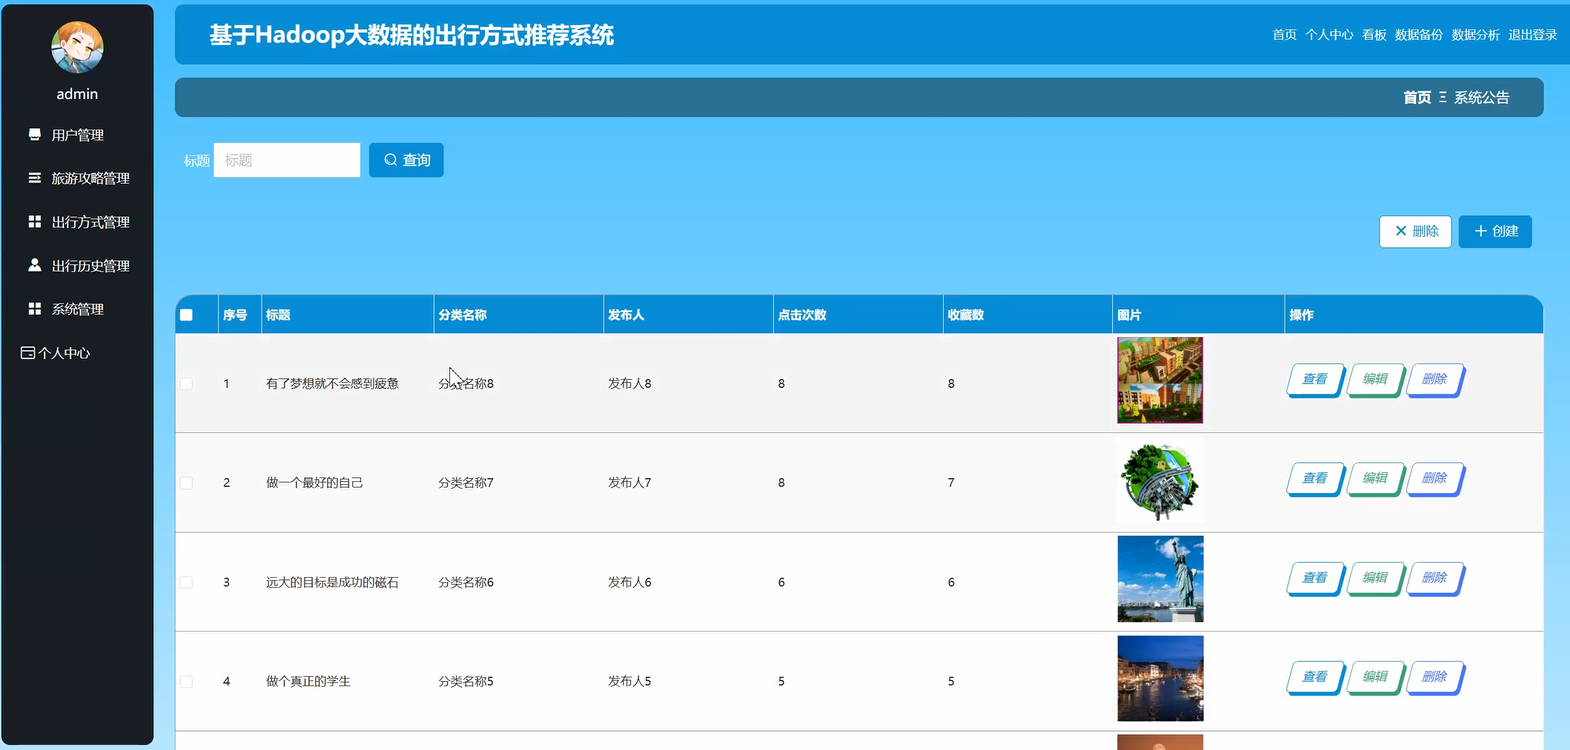Viewport: 1570px width, 750px height.
Task: Check the row 3 checkbox
Action: point(186,582)
